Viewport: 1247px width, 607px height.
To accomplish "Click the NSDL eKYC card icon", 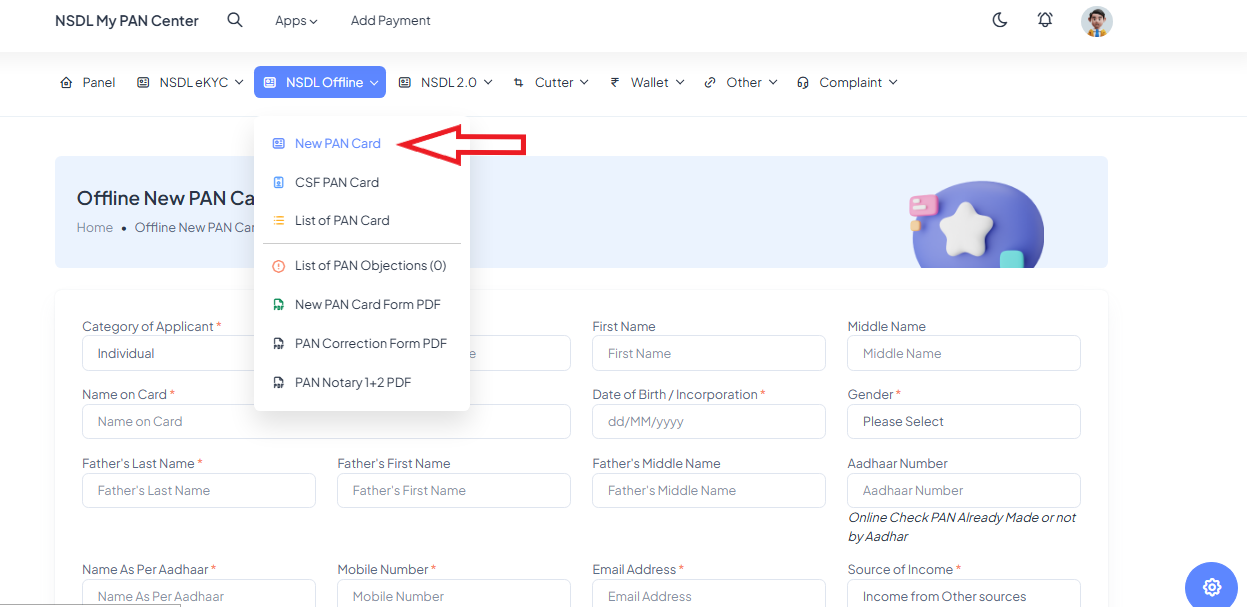I will click(143, 82).
